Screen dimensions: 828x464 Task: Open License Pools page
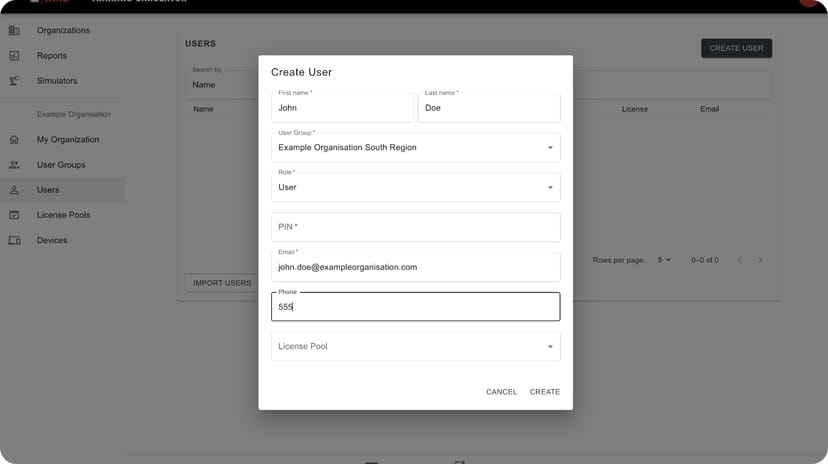click(62, 215)
